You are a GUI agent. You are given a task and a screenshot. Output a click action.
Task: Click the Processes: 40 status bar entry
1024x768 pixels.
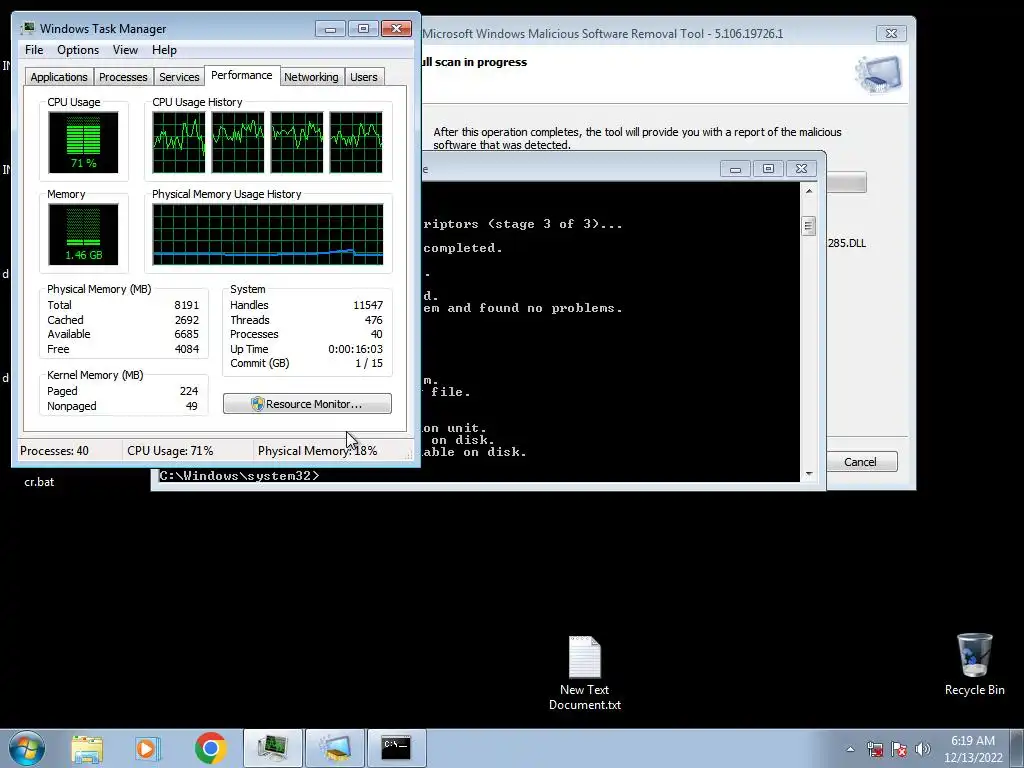tap(54, 451)
